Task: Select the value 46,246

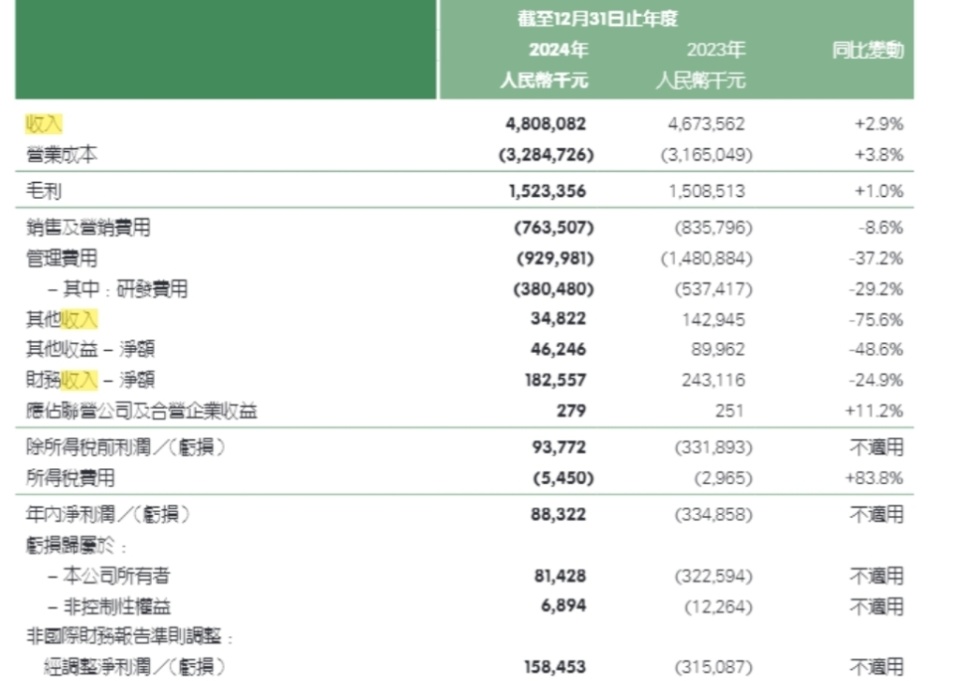Action: click(x=558, y=349)
